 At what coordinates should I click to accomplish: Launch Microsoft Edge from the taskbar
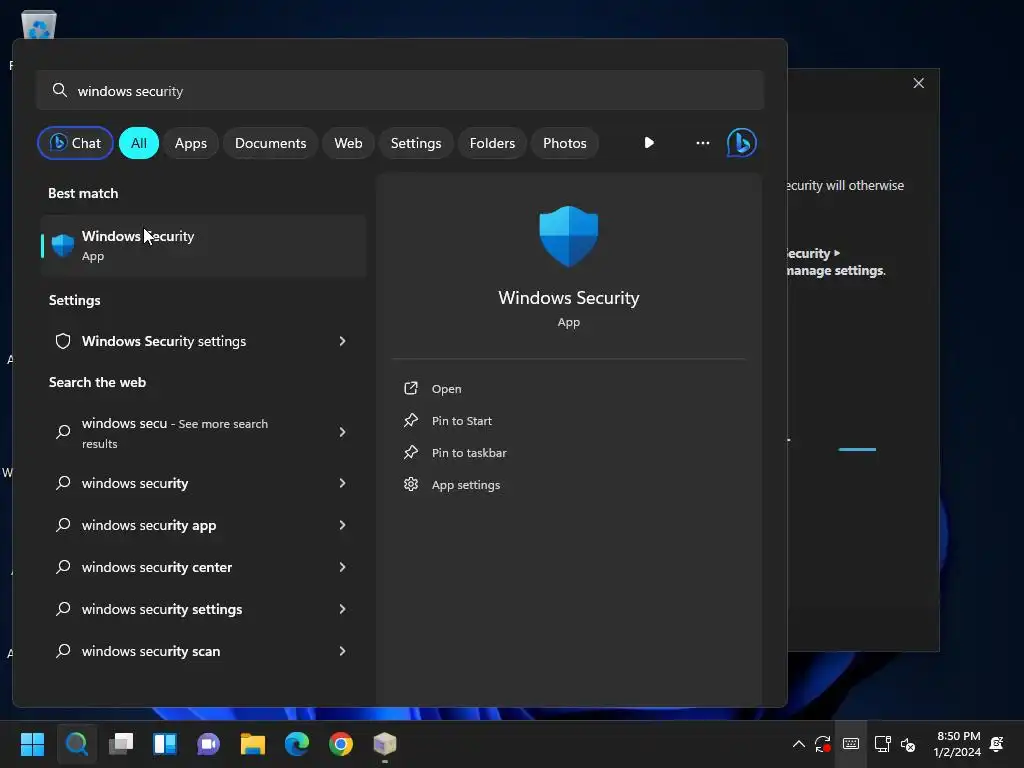(x=296, y=744)
